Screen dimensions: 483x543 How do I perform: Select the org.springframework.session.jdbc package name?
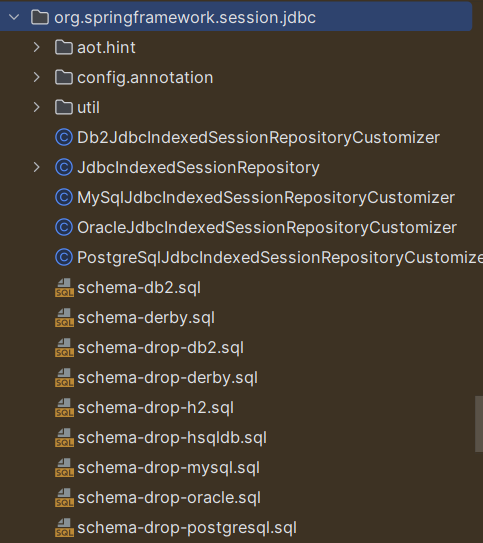pyautogui.click(x=185, y=18)
